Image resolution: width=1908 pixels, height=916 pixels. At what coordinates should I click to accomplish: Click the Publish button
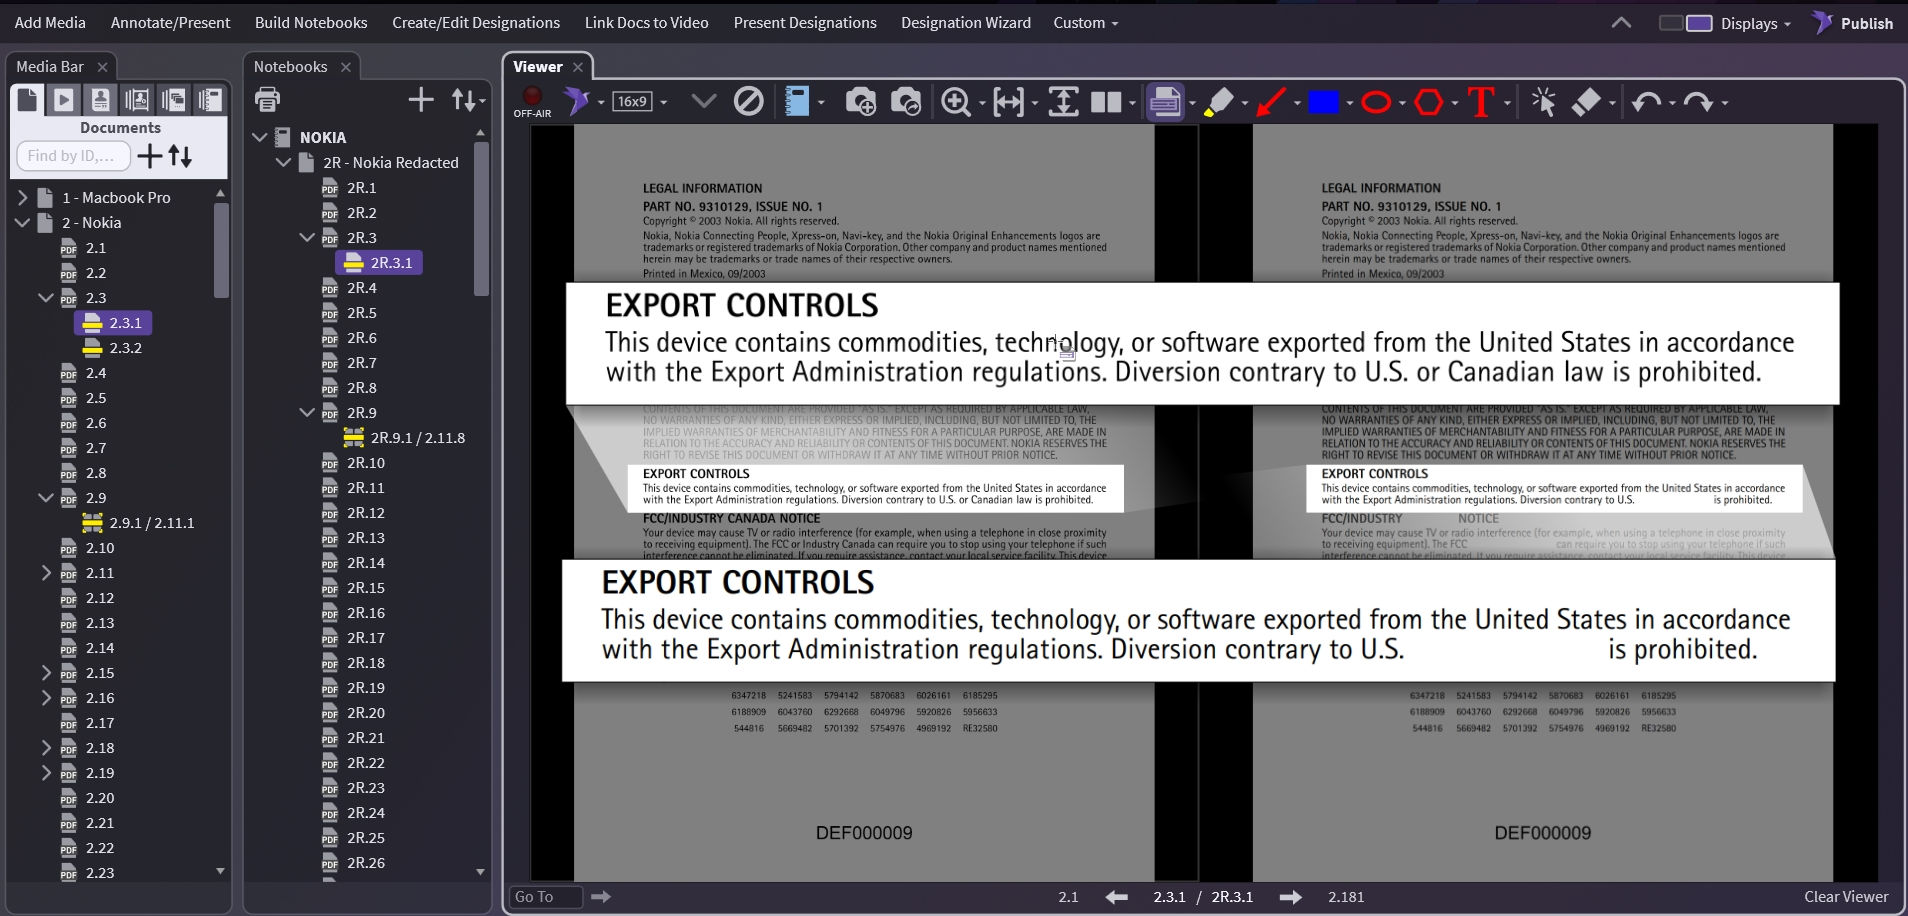(1853, 23)
